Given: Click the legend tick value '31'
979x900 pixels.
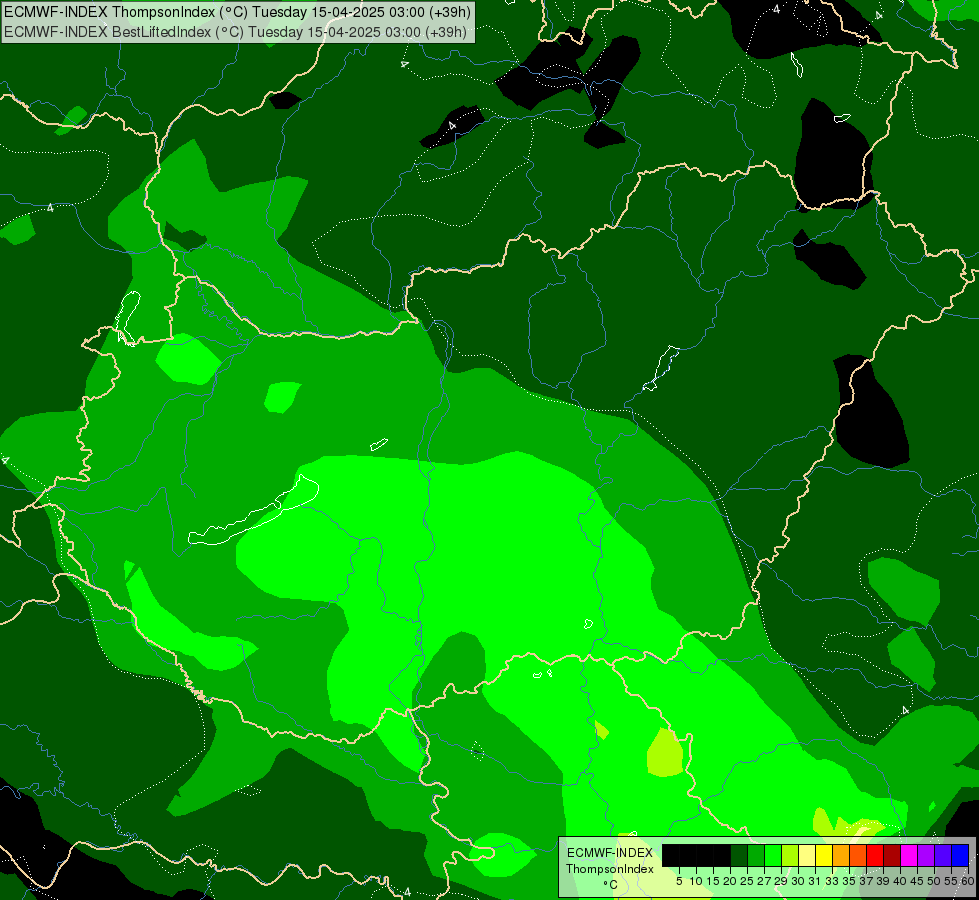Looking at the screenshot, I should click(815, 881).
